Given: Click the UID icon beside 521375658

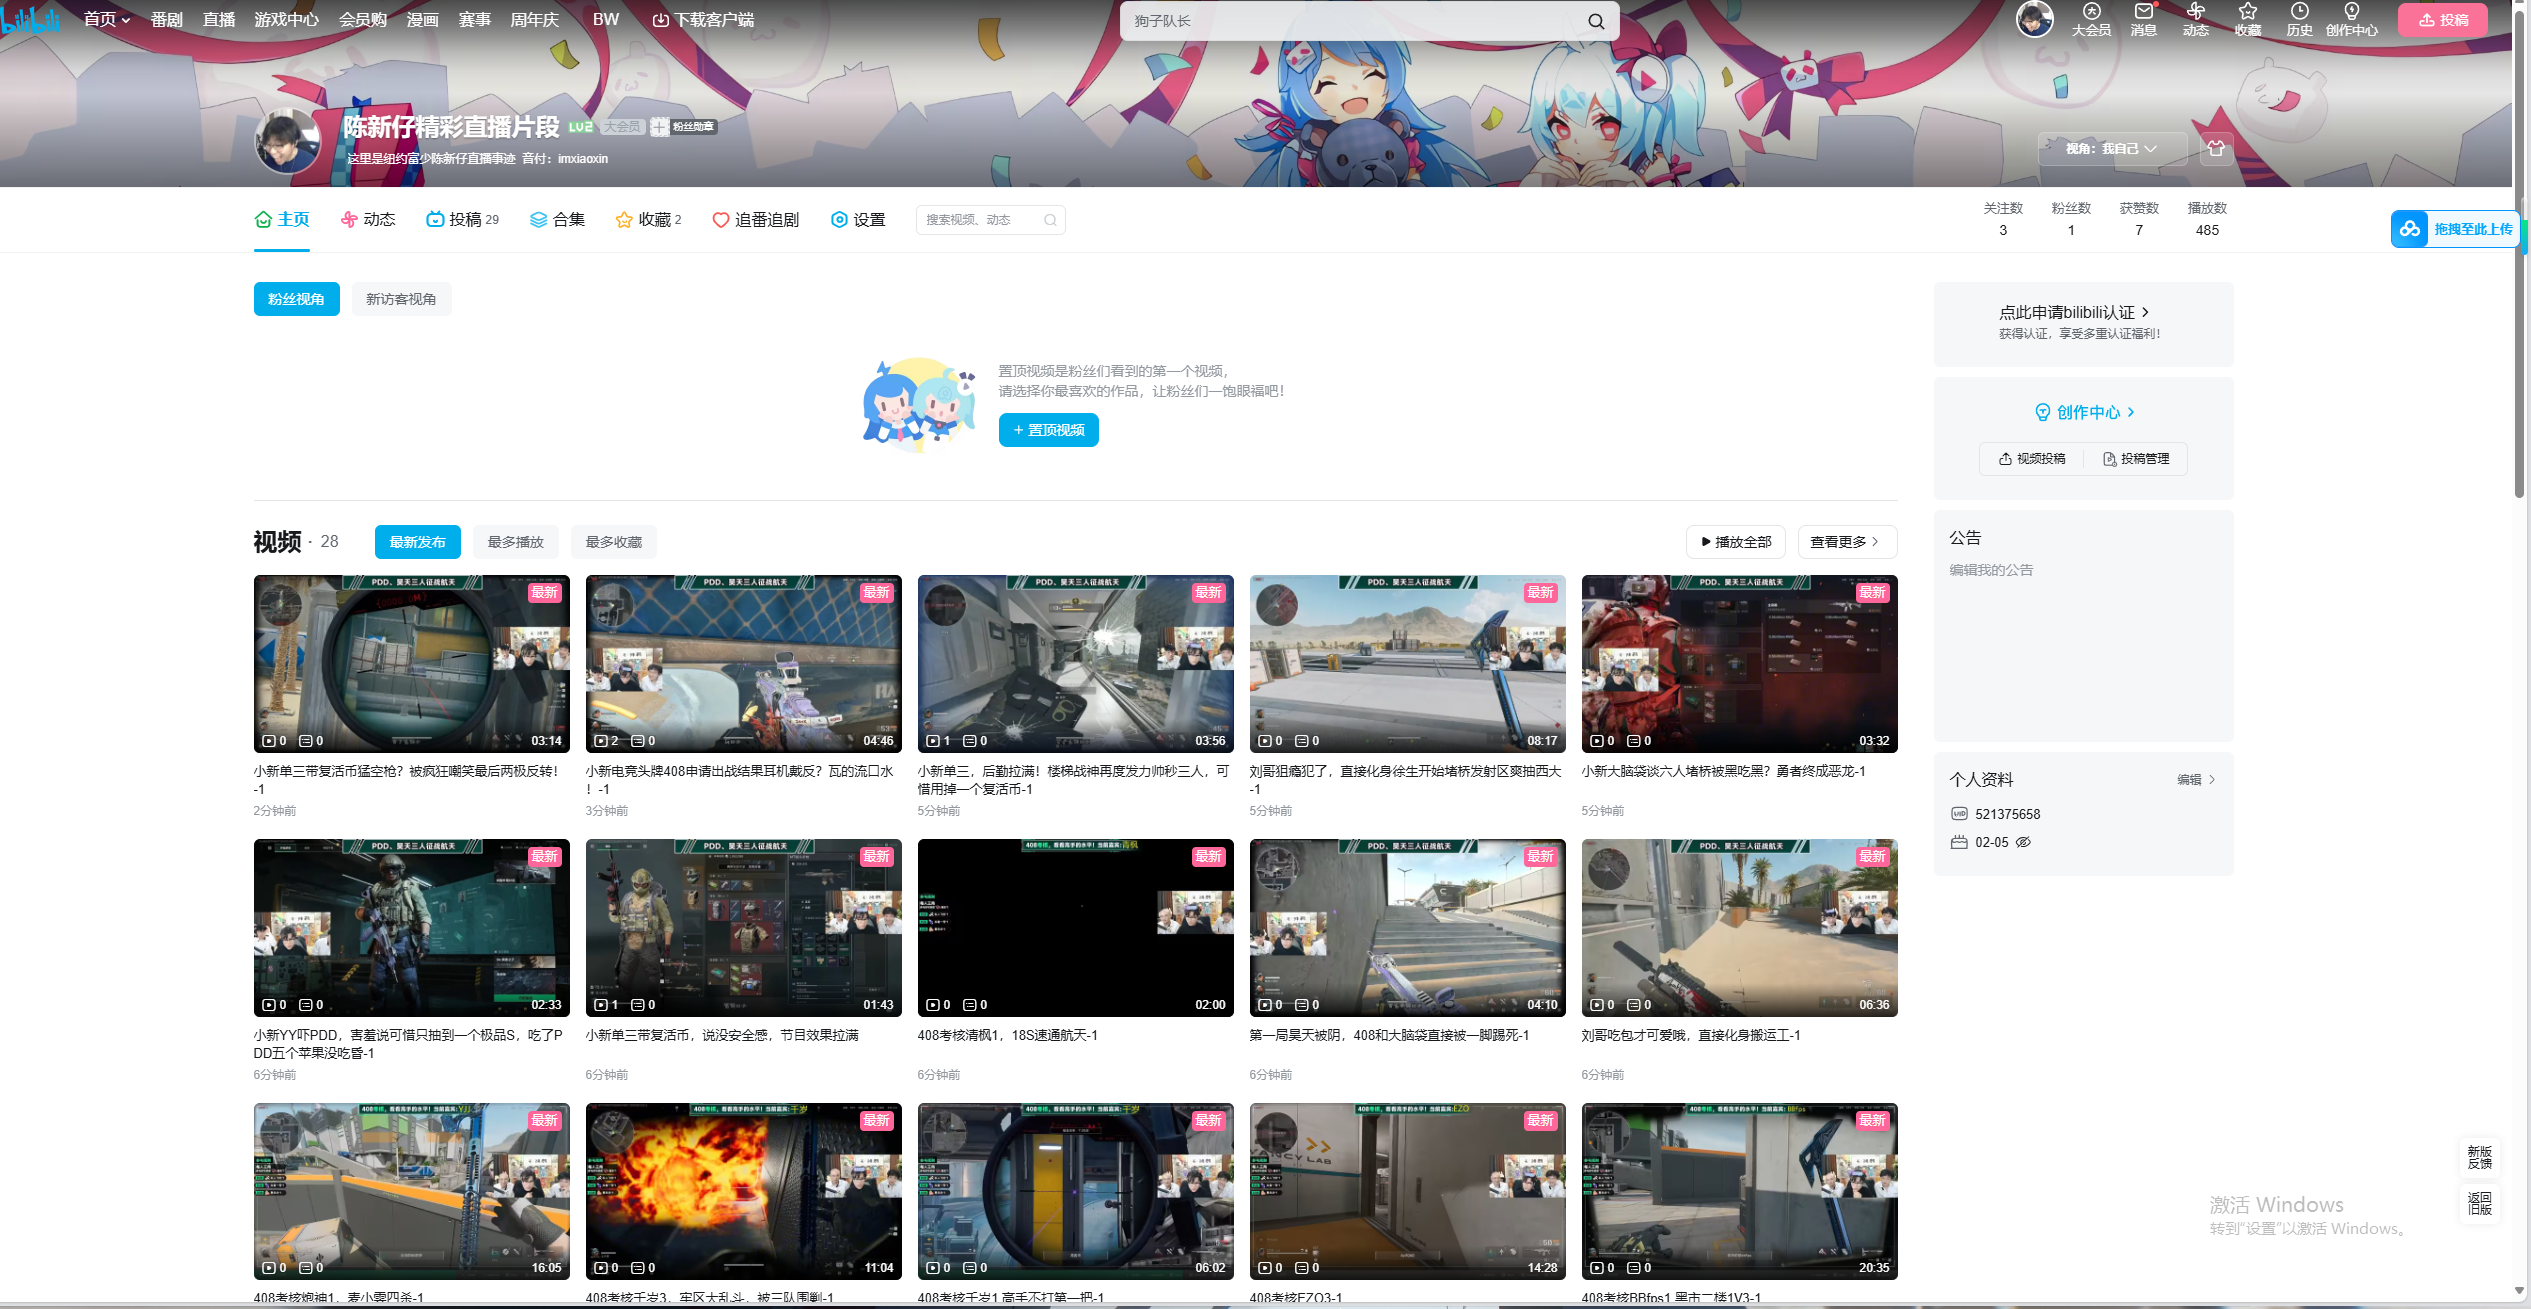Looking at the screenshot, I should 1959,814.
